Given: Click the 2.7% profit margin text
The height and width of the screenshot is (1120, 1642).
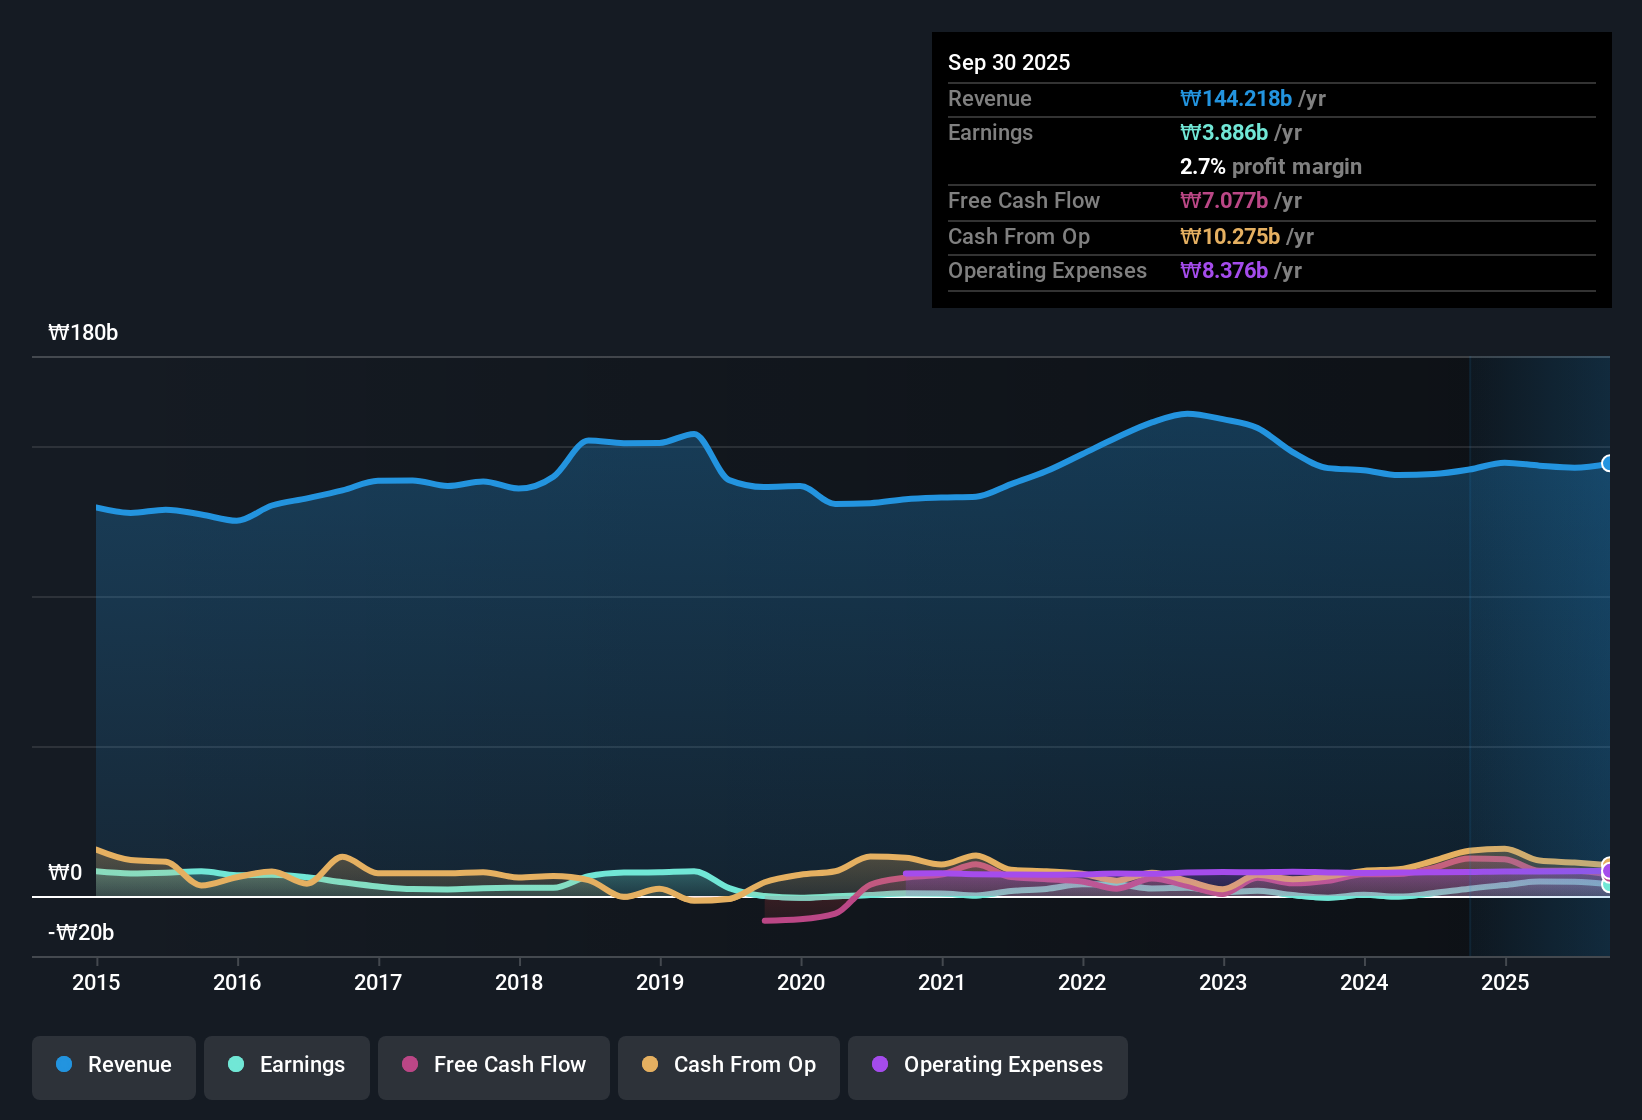Looking at the screenshot, I should pos(1271,166).
